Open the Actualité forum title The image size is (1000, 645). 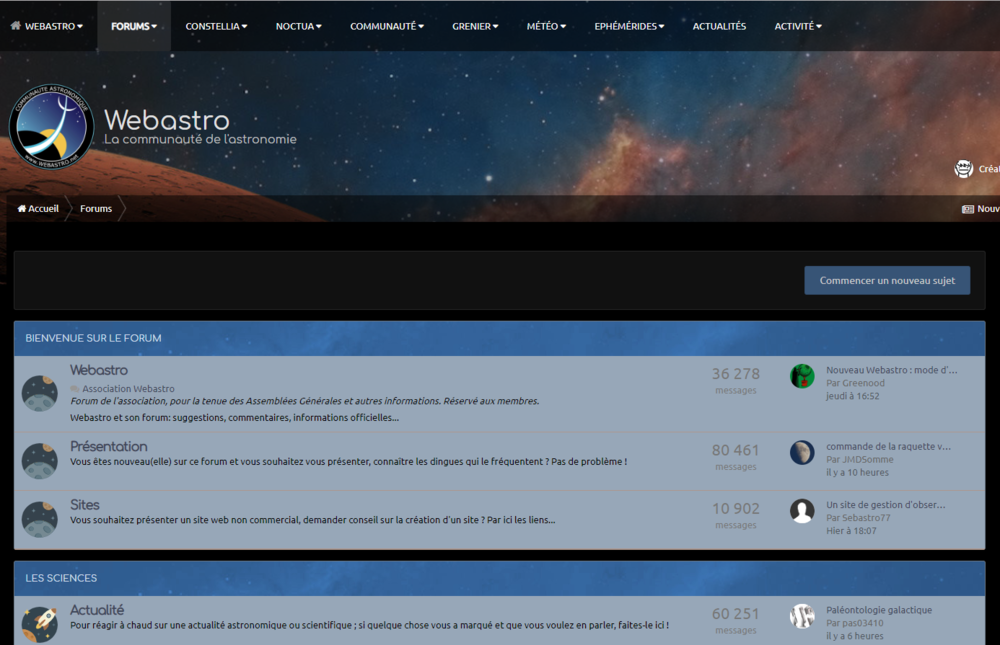(x=97, y=610)
